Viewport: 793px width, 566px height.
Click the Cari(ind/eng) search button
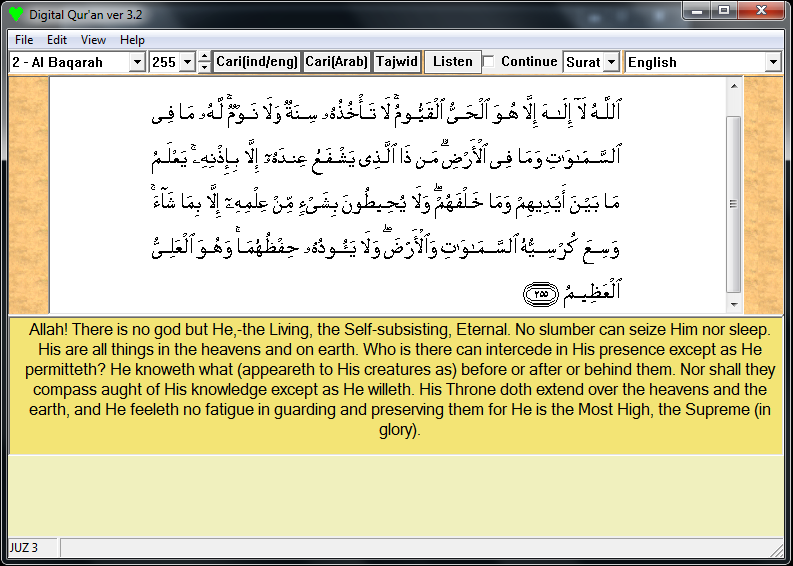(x=257, y=62)
